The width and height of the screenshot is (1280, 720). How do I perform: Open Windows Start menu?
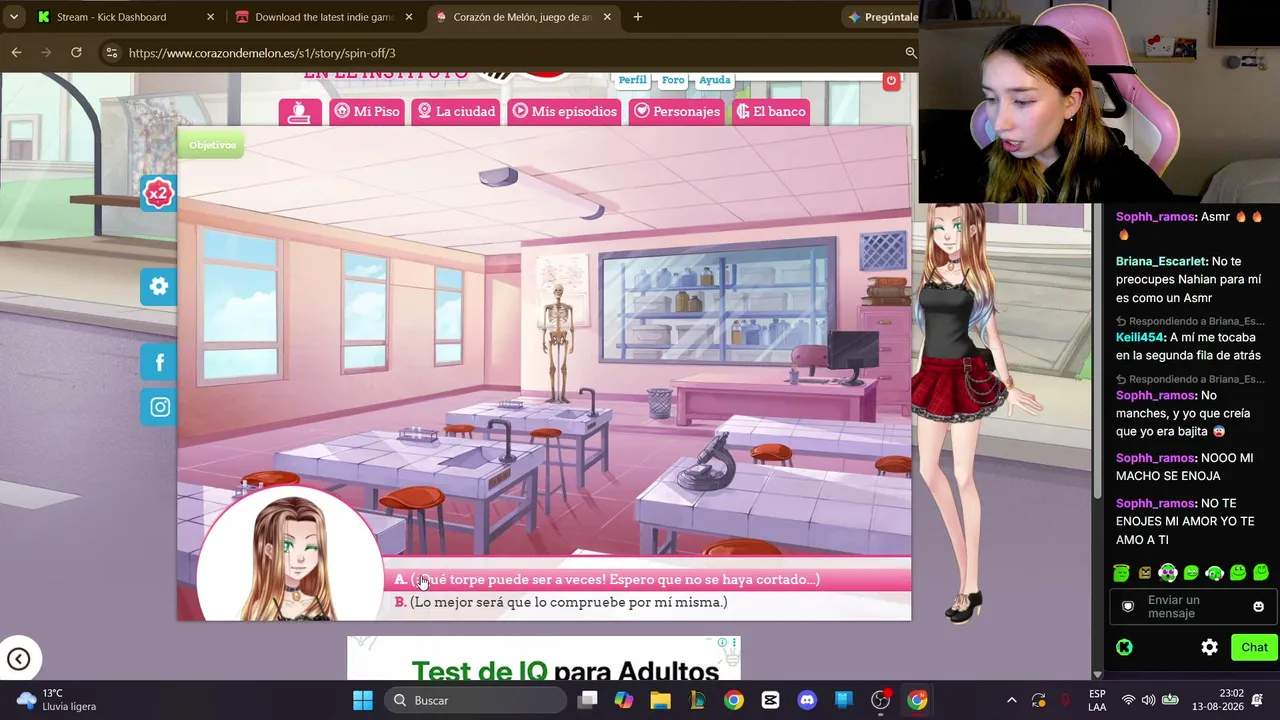362,700
